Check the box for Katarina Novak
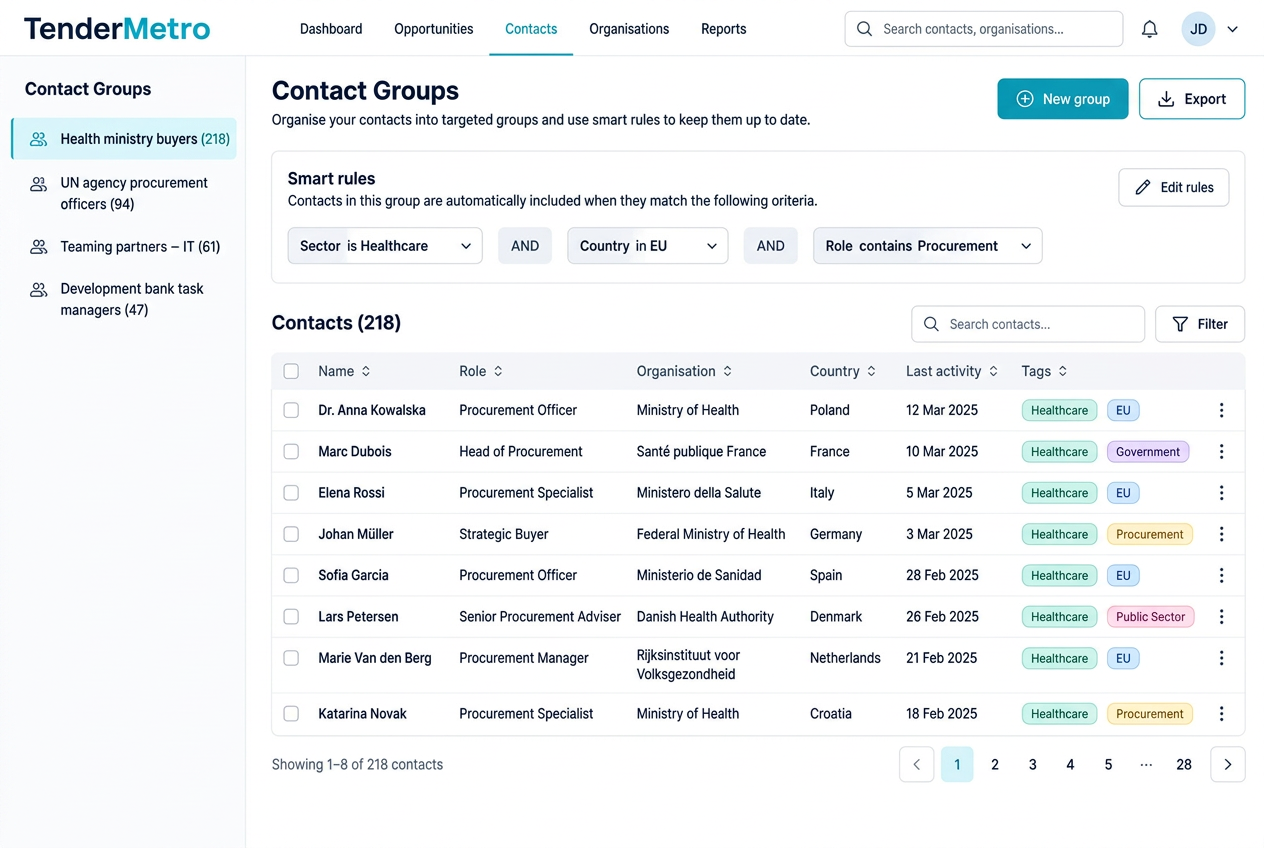Image resolution: width=1264 pixels, height=848 pixels. point(291,714)
